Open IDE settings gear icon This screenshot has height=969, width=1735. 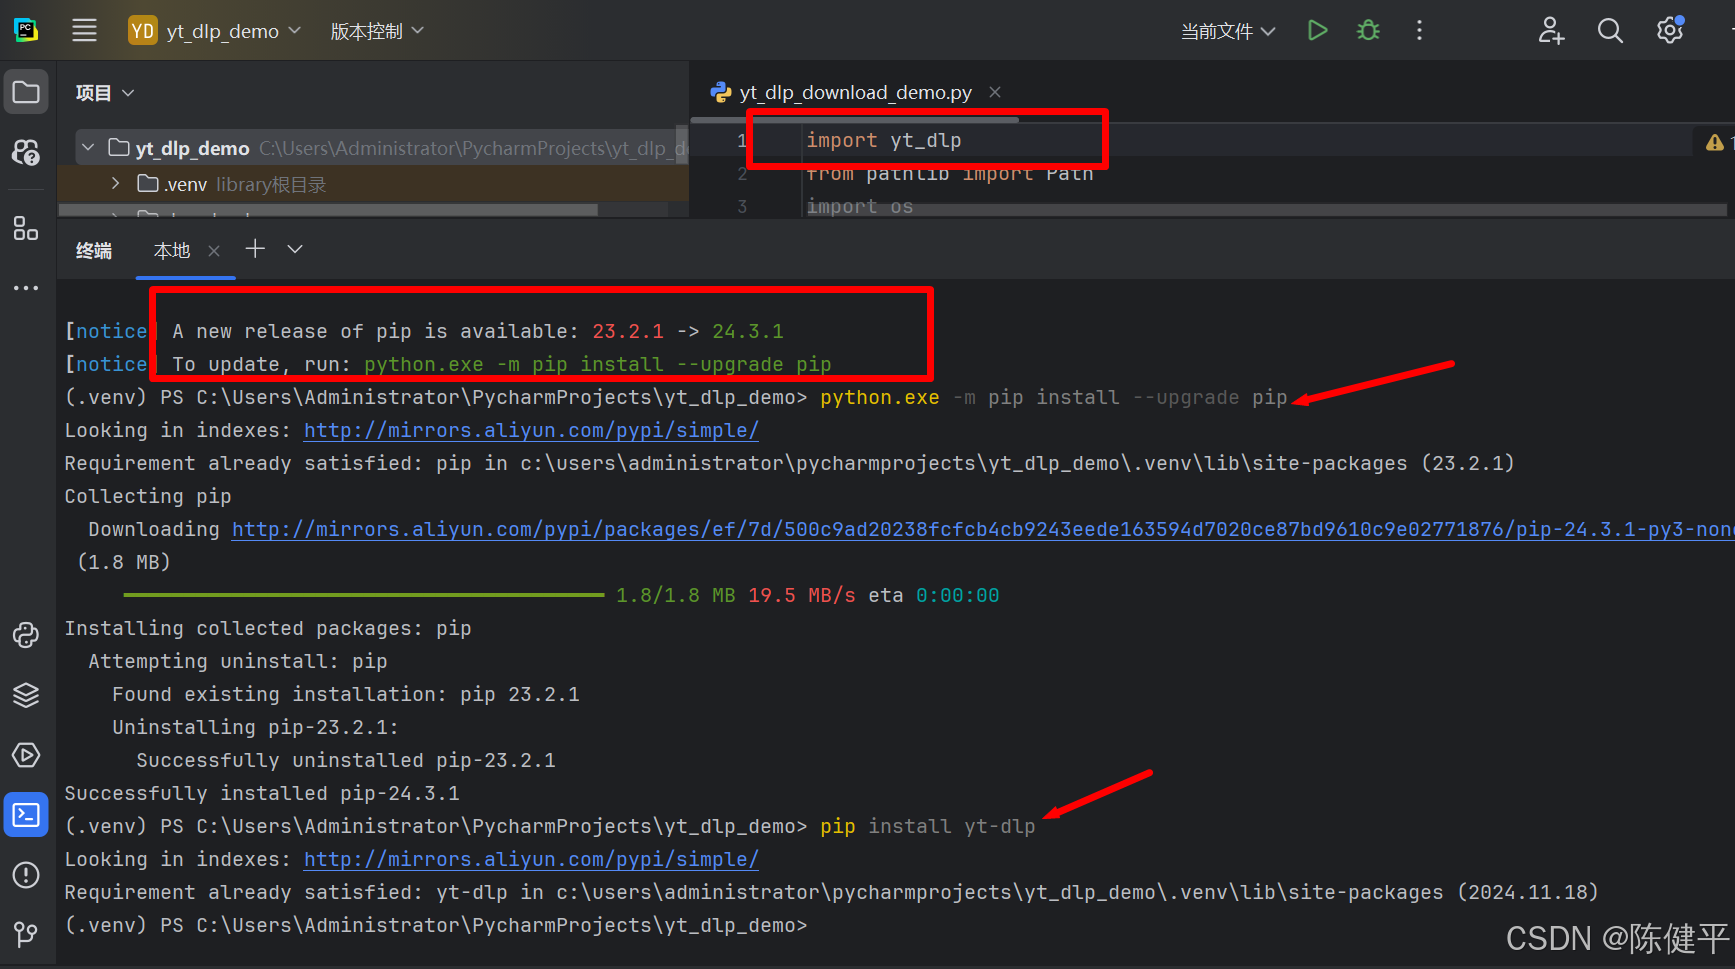[x=1670, y=31]
